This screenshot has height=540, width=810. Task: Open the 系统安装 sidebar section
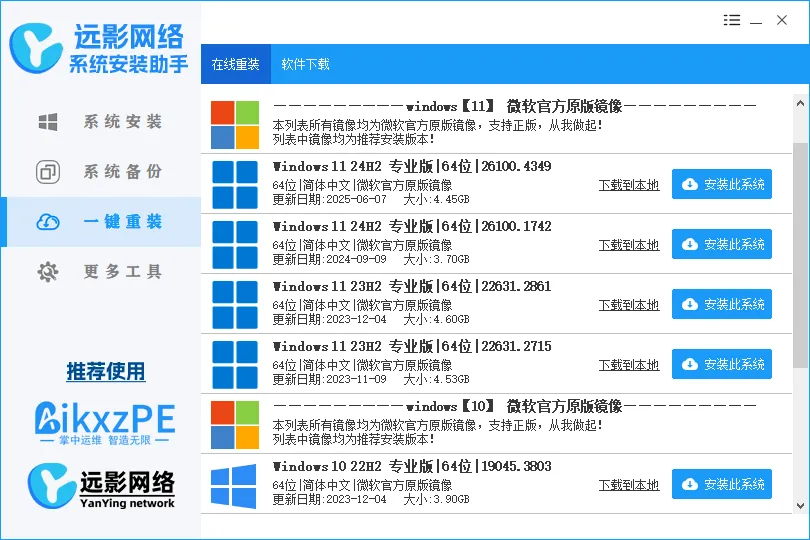pyautogui.click(x=101, y=122)
